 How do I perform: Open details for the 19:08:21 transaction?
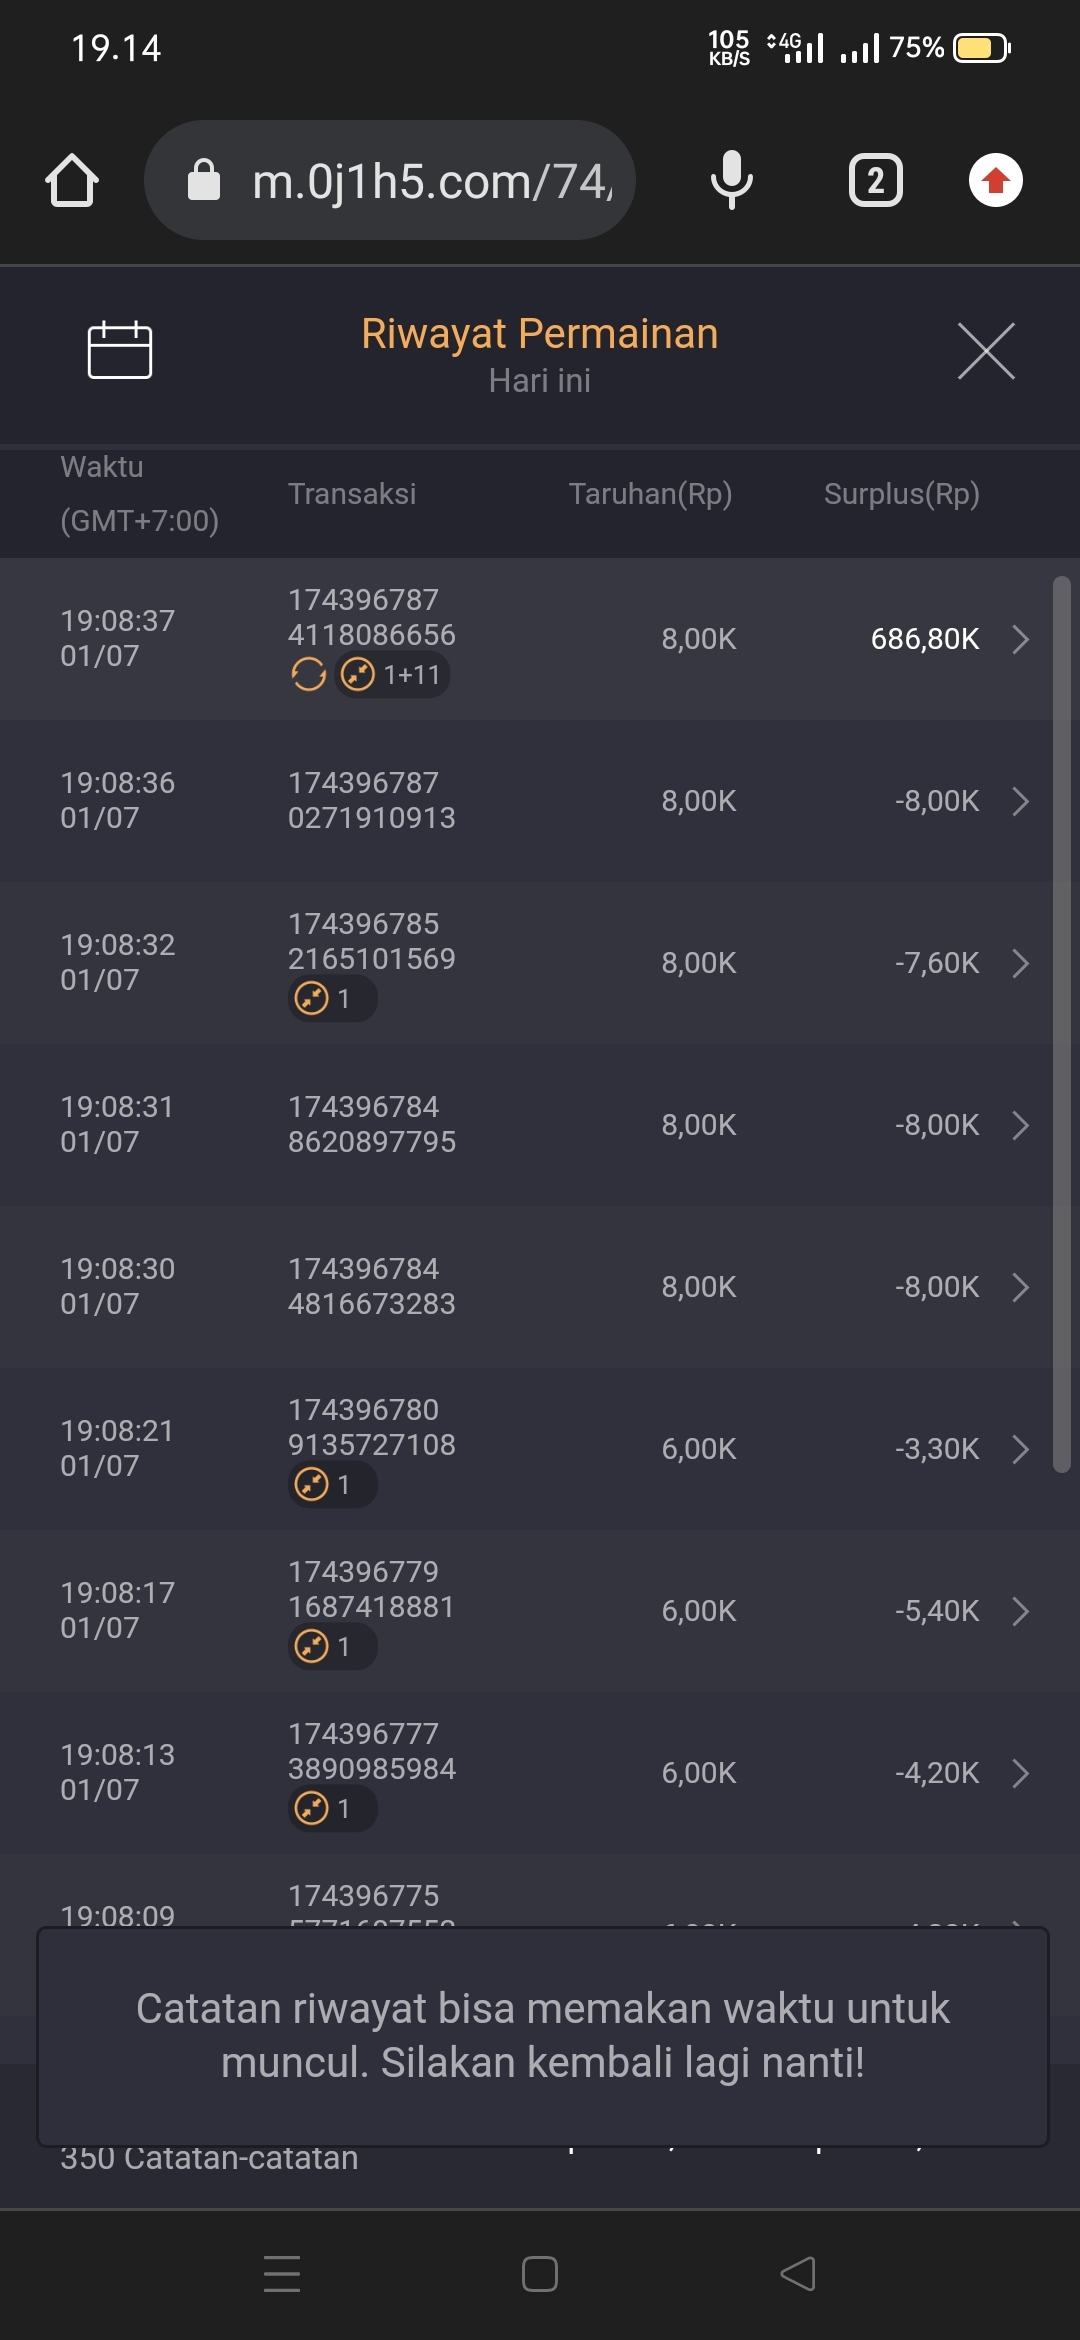pos(1020,1449)
